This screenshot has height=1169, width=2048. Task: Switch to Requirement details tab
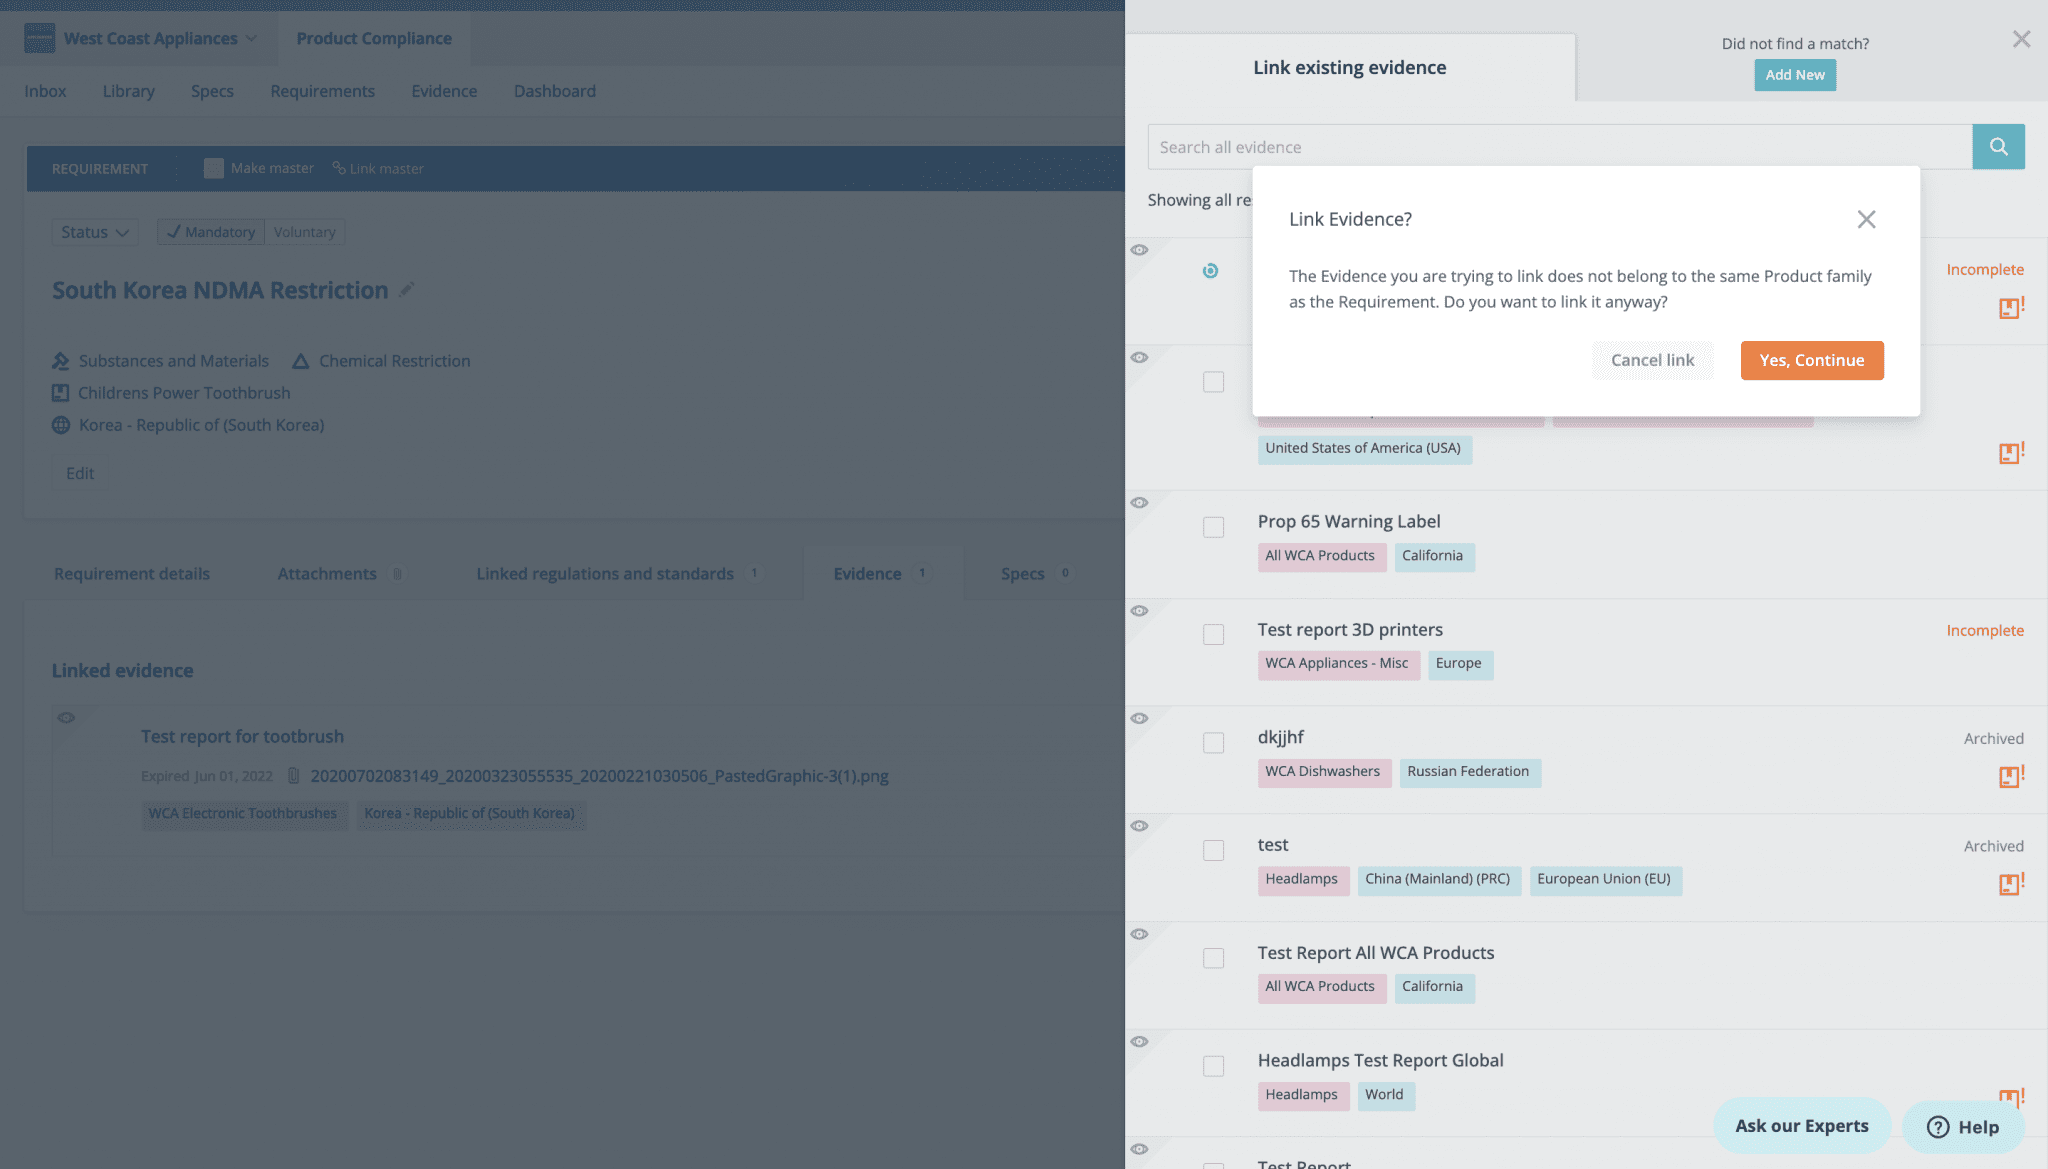[x=132, y=574]
